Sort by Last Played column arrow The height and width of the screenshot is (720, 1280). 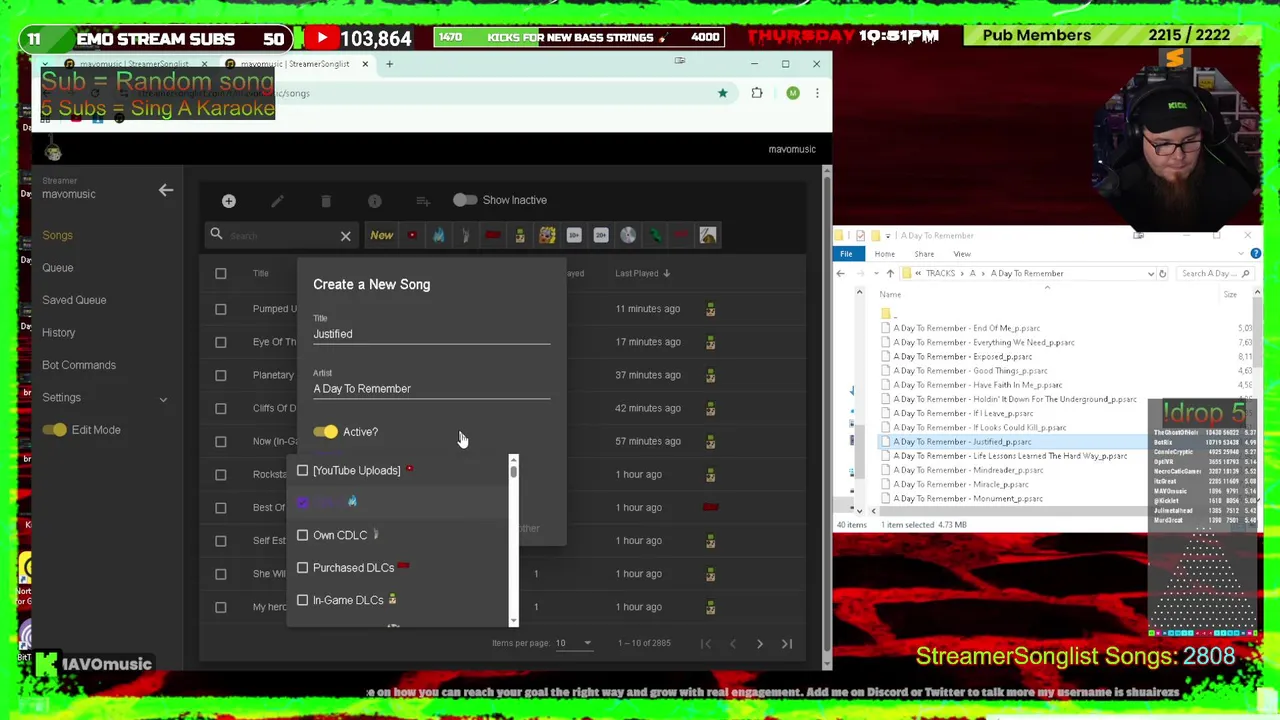[x=666, y=273]
